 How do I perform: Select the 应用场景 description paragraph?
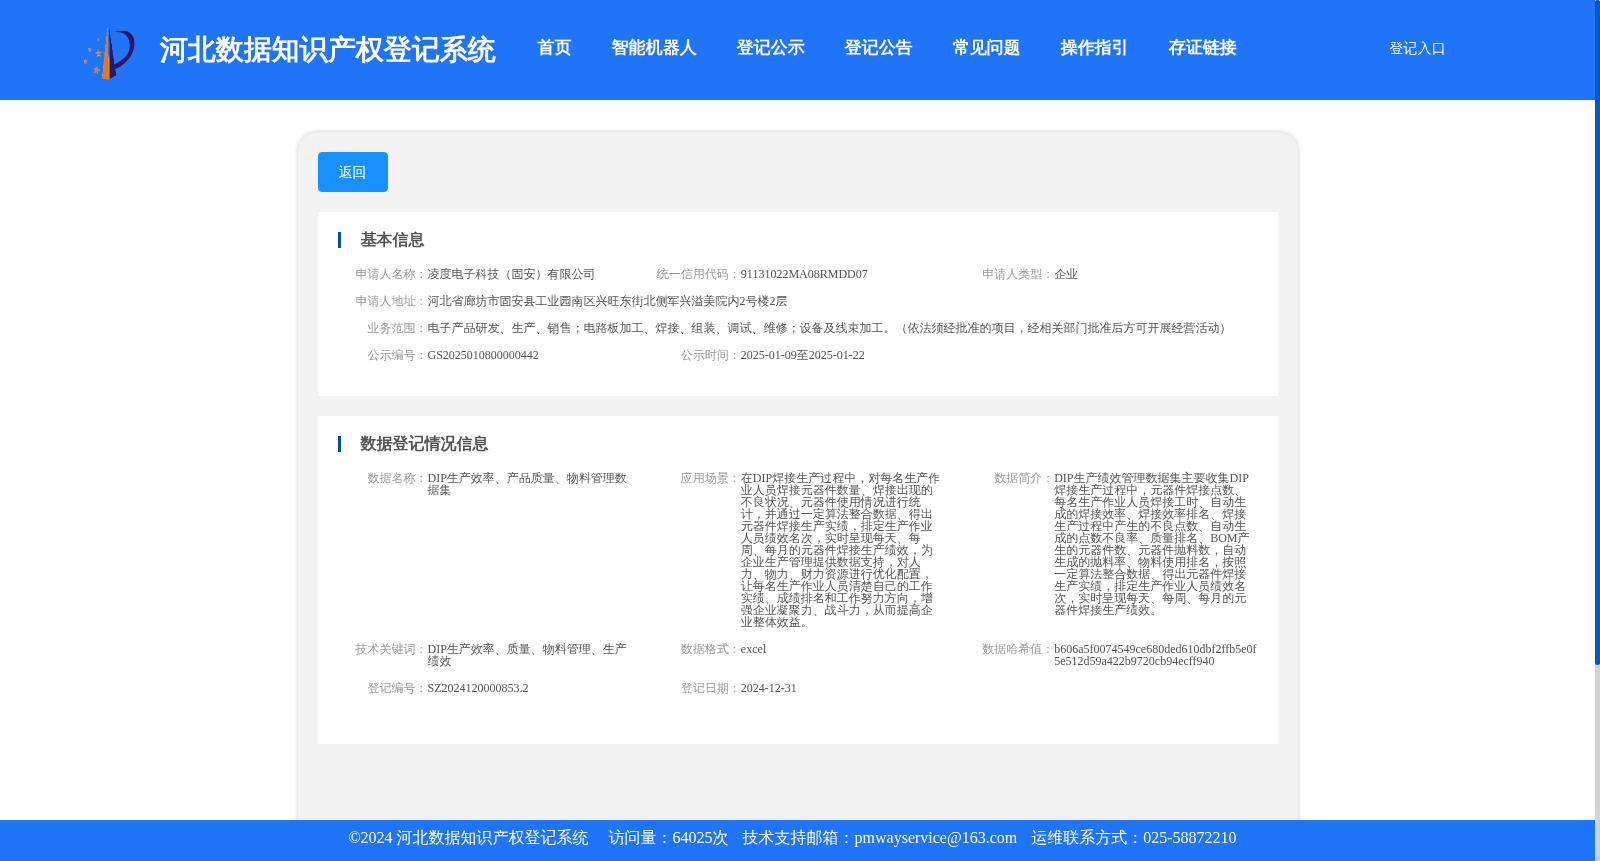840,550
